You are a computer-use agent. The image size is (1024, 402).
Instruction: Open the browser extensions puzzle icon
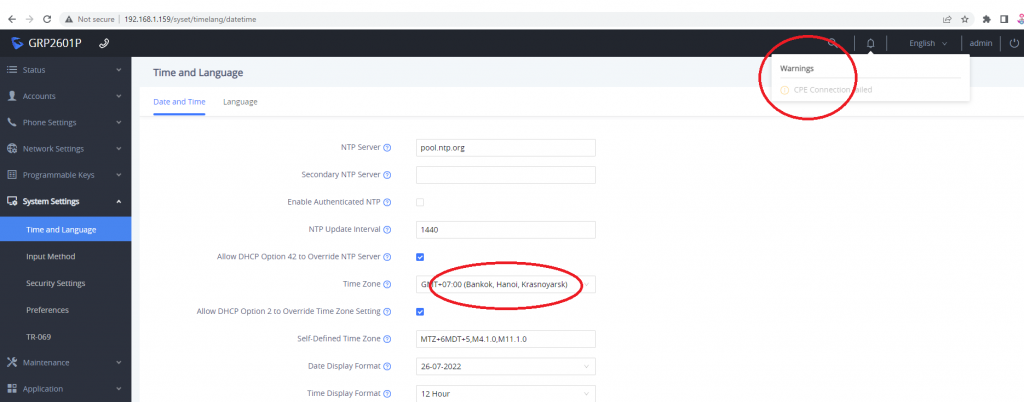tap(987, 20)
